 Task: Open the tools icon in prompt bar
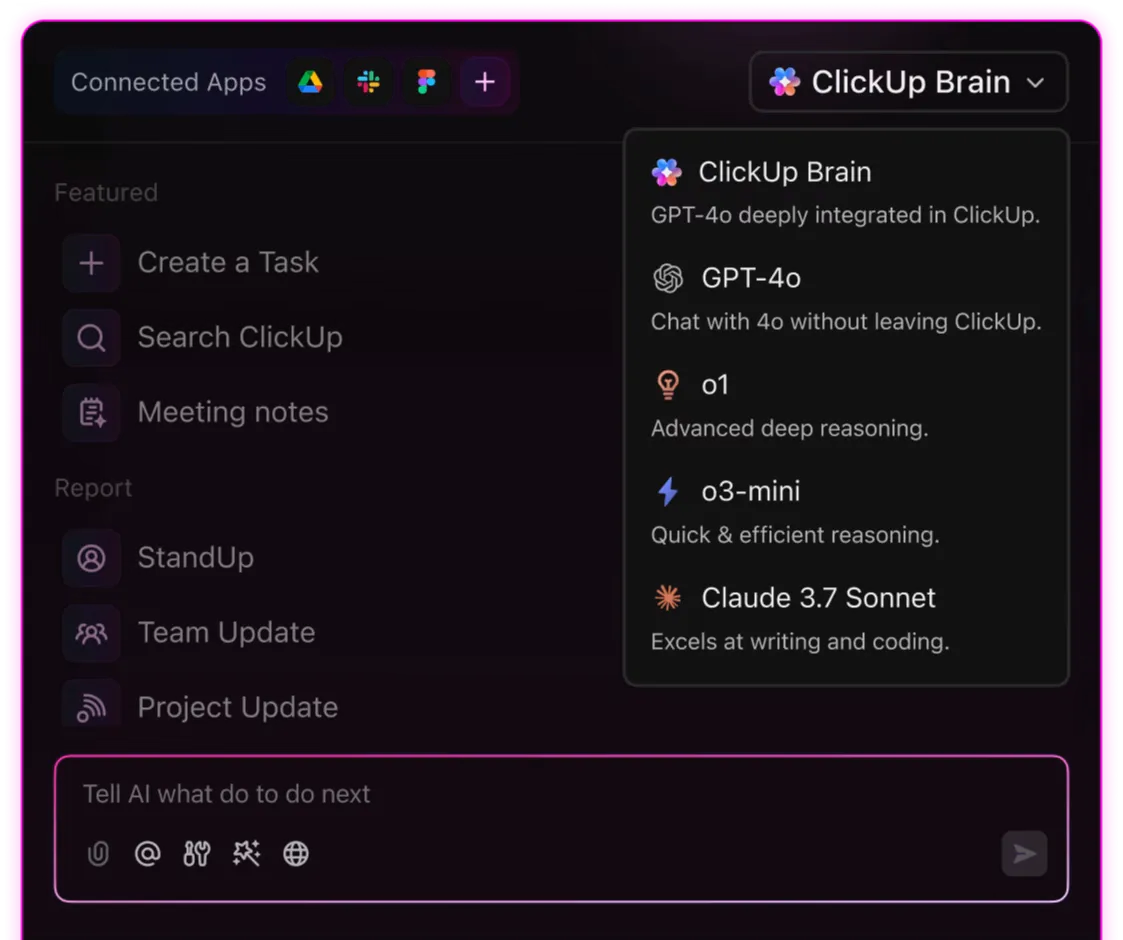(x=196, y=853)
